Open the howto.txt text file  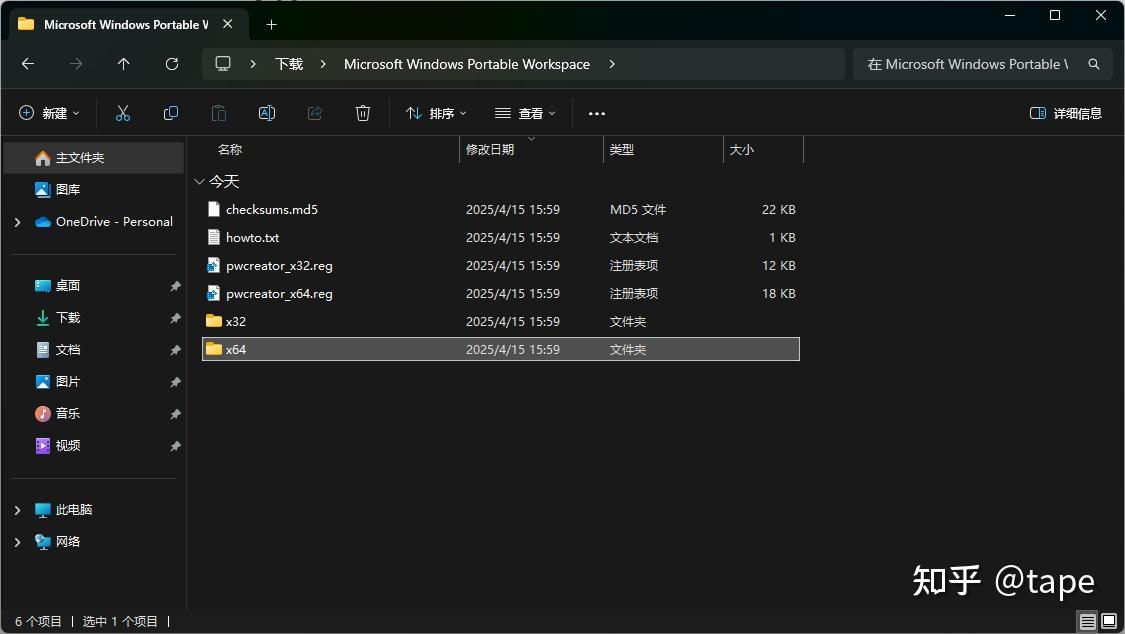[252, 237]
